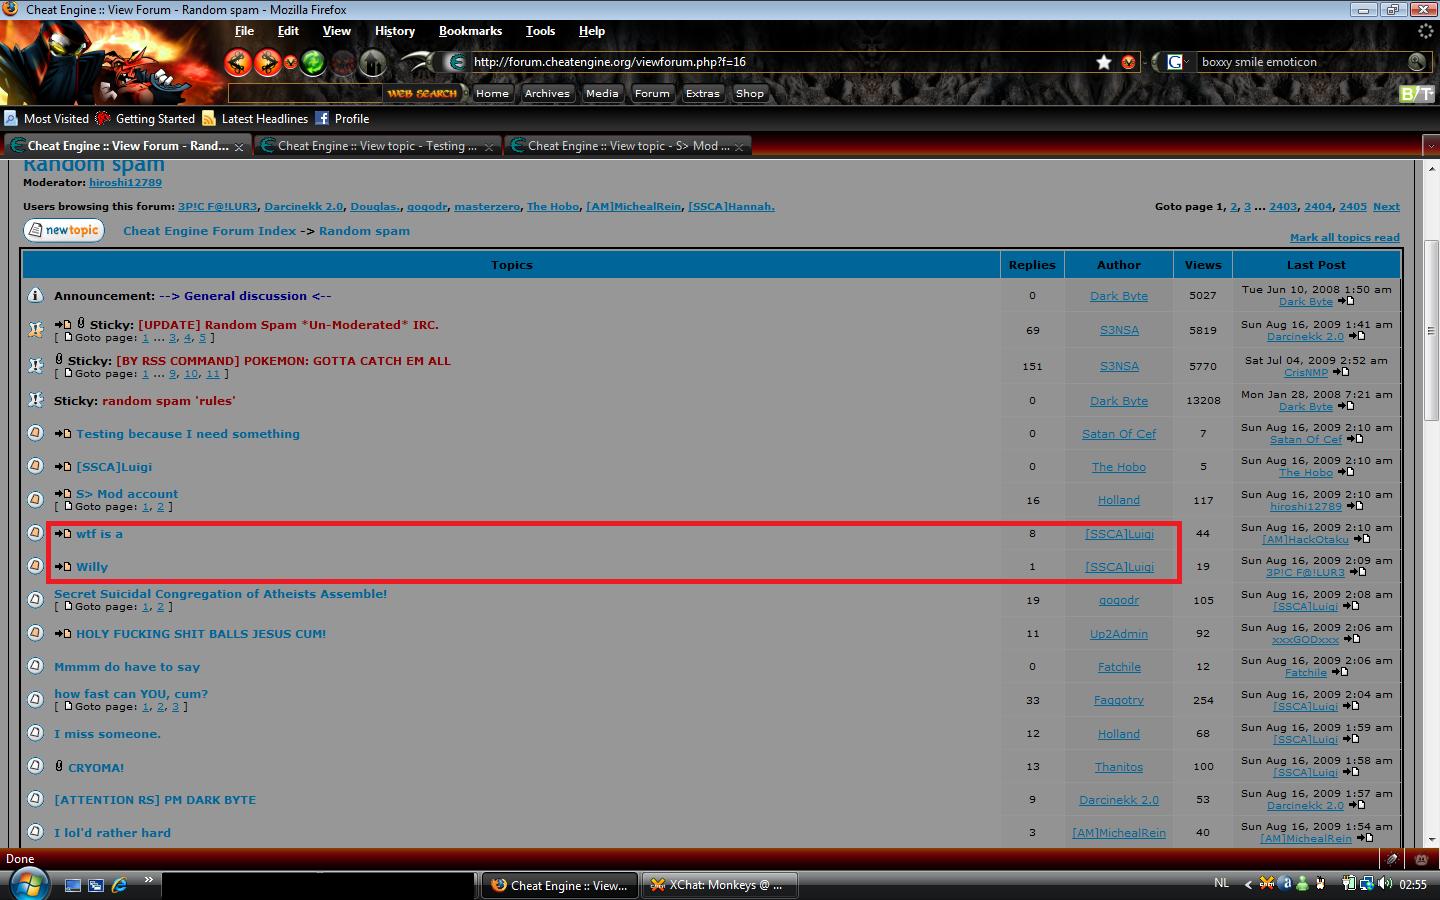This screenshot has height=900, width=1440.
Task: Go to the Next page link
Action: pyautogui.click(x=1386, y=207)
